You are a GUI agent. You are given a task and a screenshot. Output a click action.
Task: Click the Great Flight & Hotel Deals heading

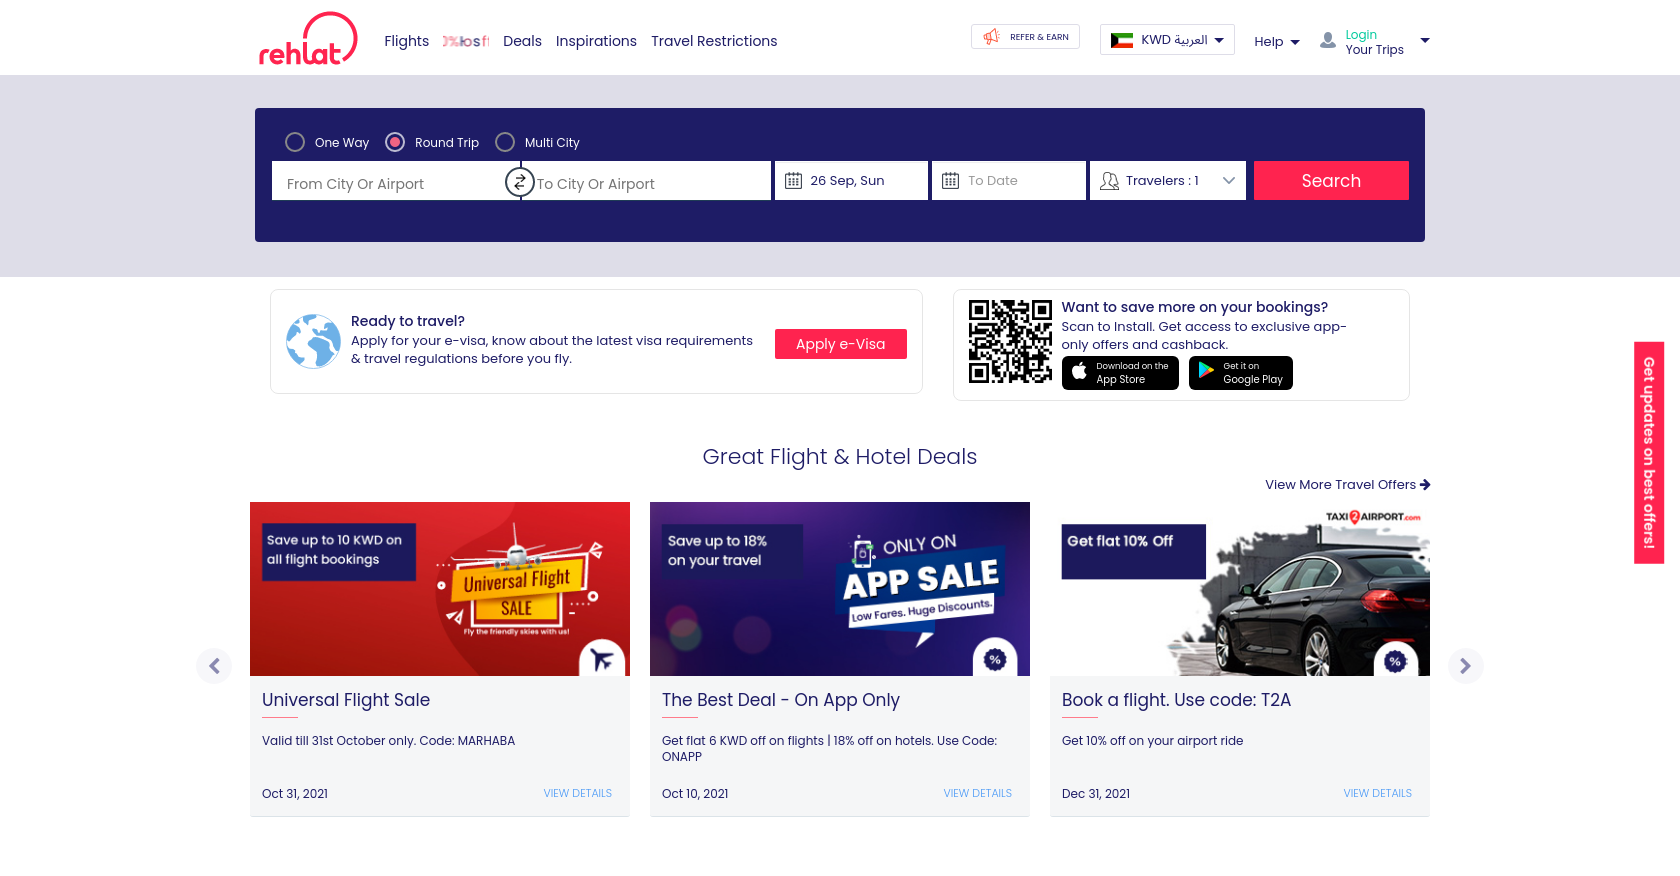[x=840, y=457]
